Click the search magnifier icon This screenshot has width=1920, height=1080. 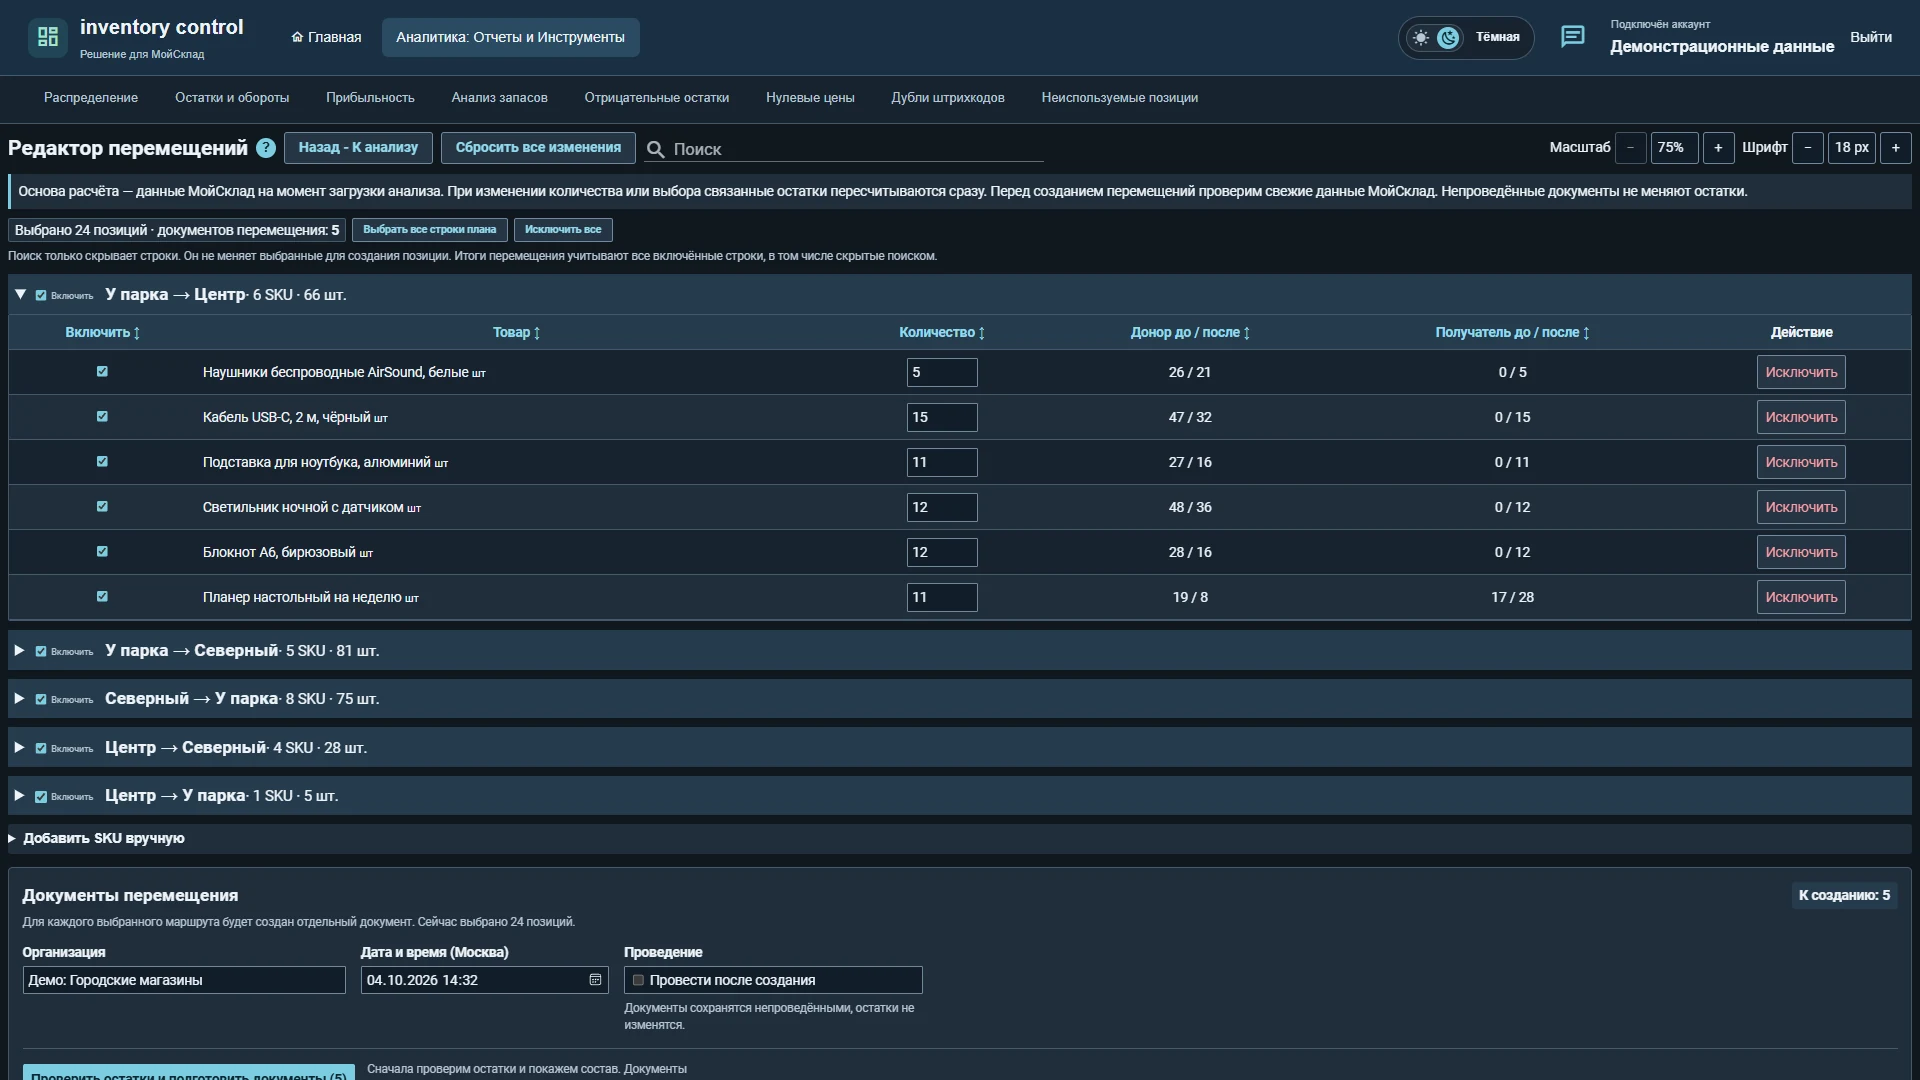pos(655,149)
